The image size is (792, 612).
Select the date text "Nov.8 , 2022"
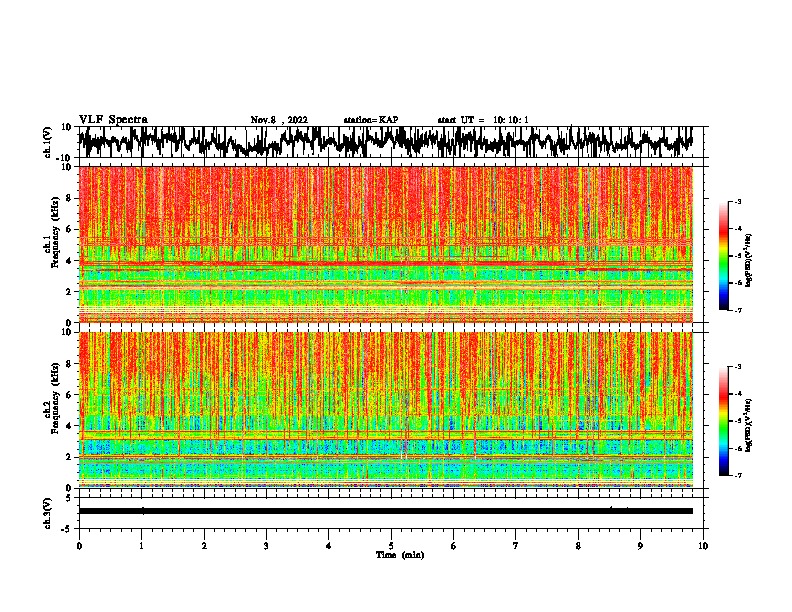(279, 120)
